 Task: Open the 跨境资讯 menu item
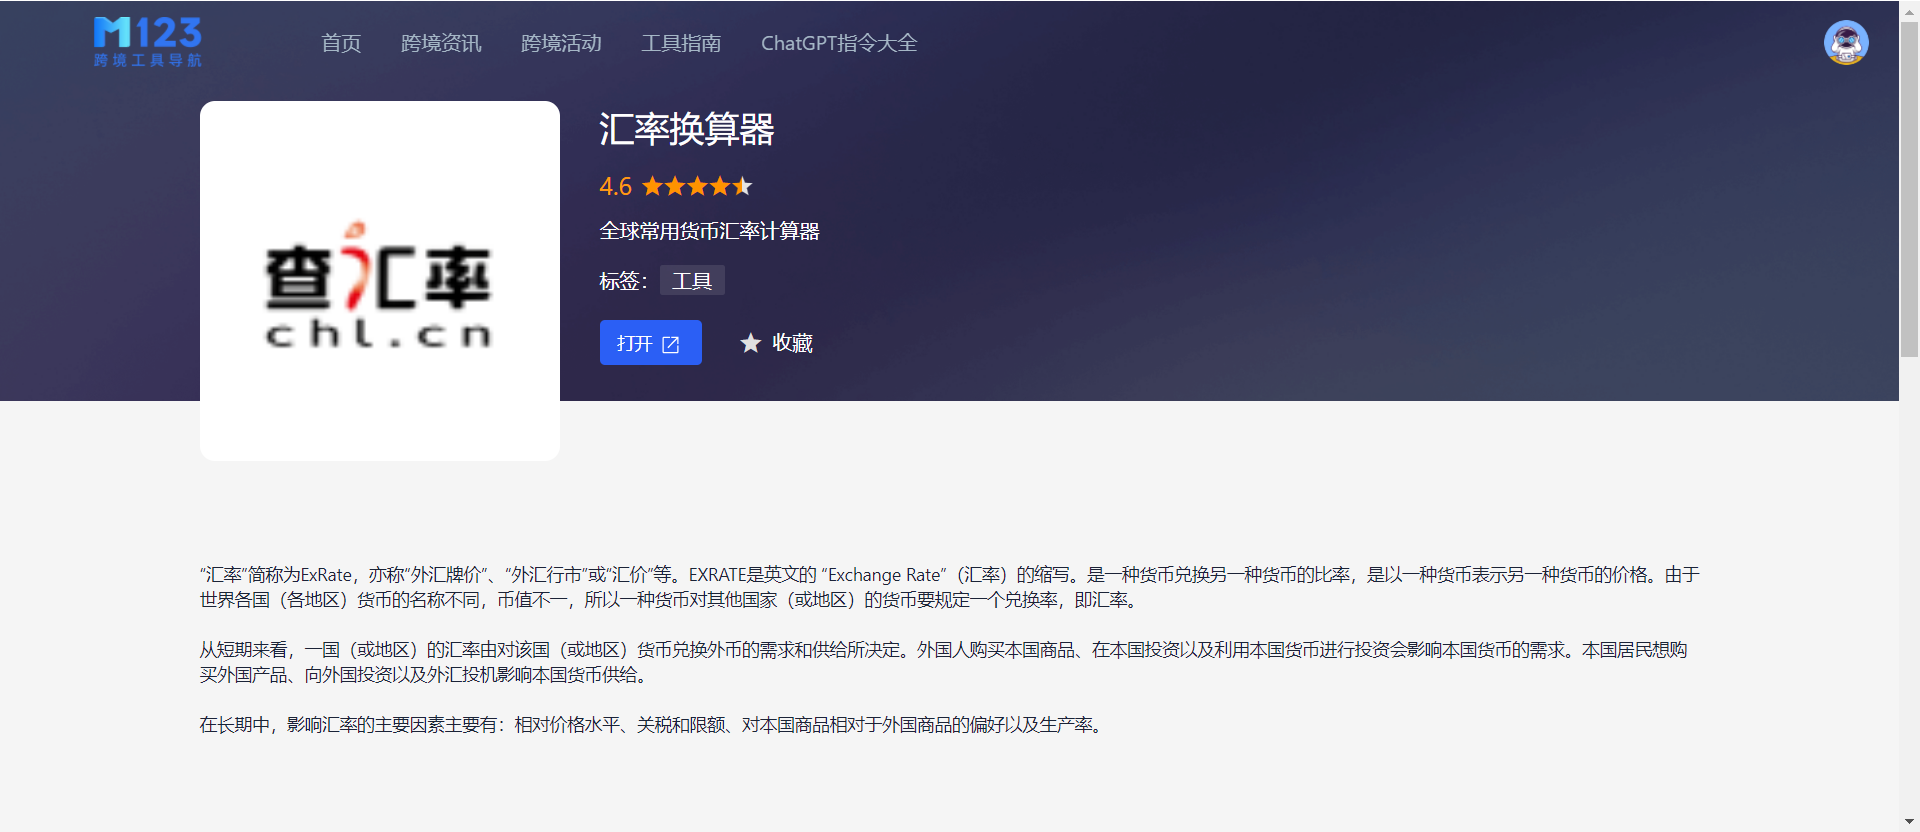click(441, 43)
